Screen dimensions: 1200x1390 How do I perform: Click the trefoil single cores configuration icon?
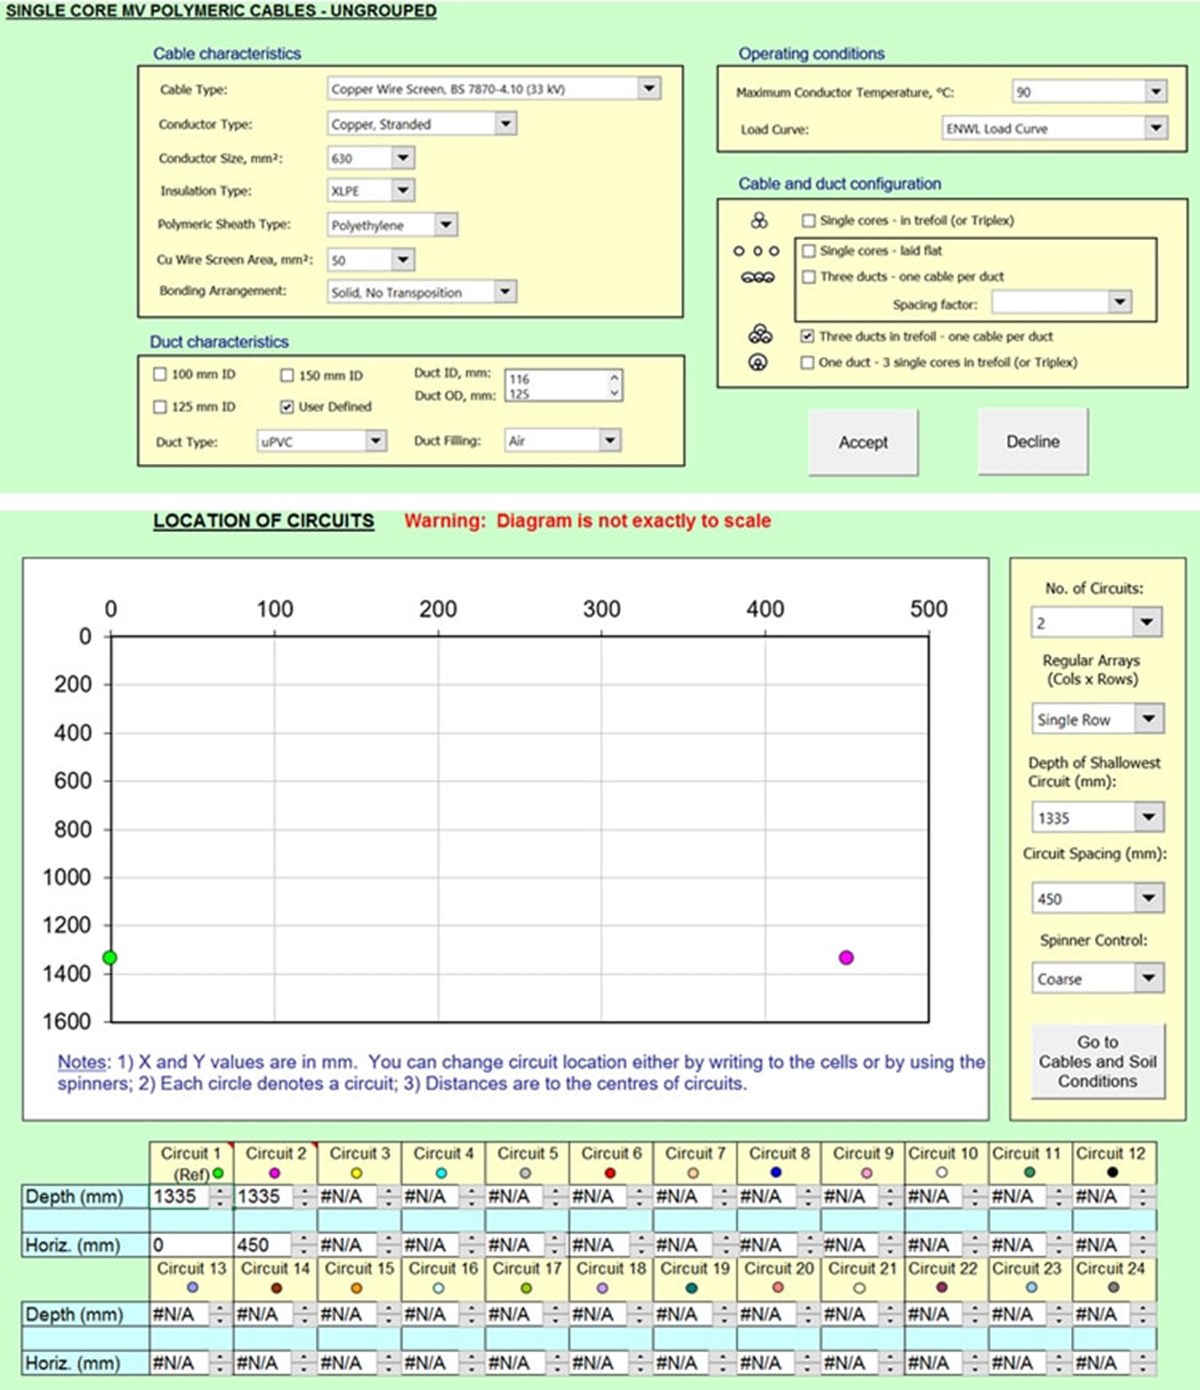coord(760,220)
